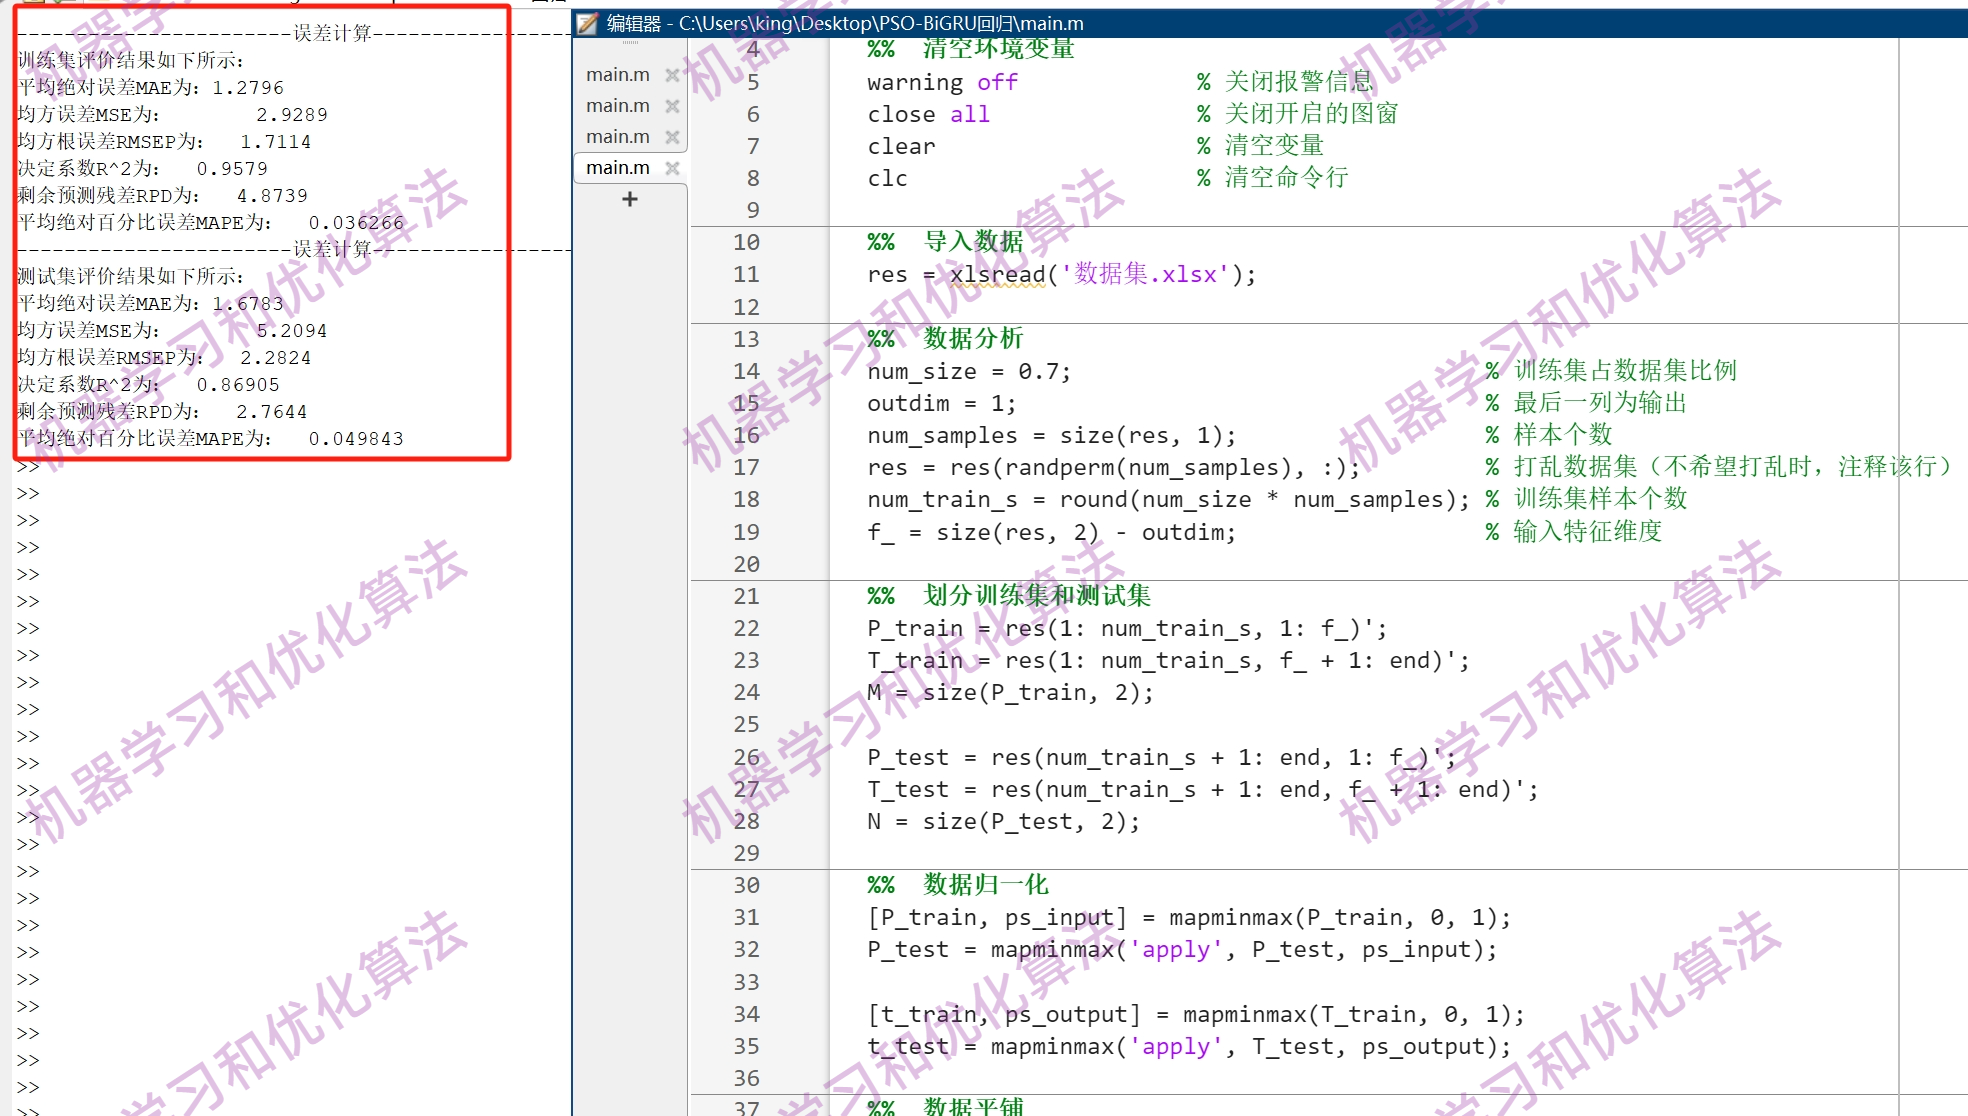This screenshot has width=1968, height=1116.
Task: Place cursor on 'num_size = 0.7' line
Action: click(968, 371)
